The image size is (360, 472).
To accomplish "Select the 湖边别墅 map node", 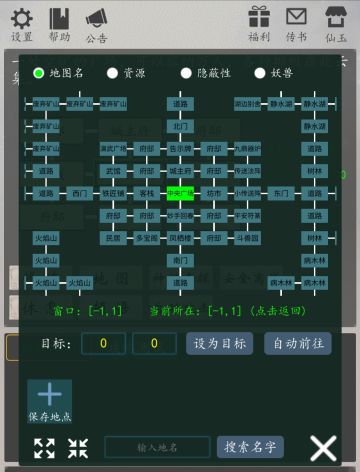I will (x=247, y=104).
